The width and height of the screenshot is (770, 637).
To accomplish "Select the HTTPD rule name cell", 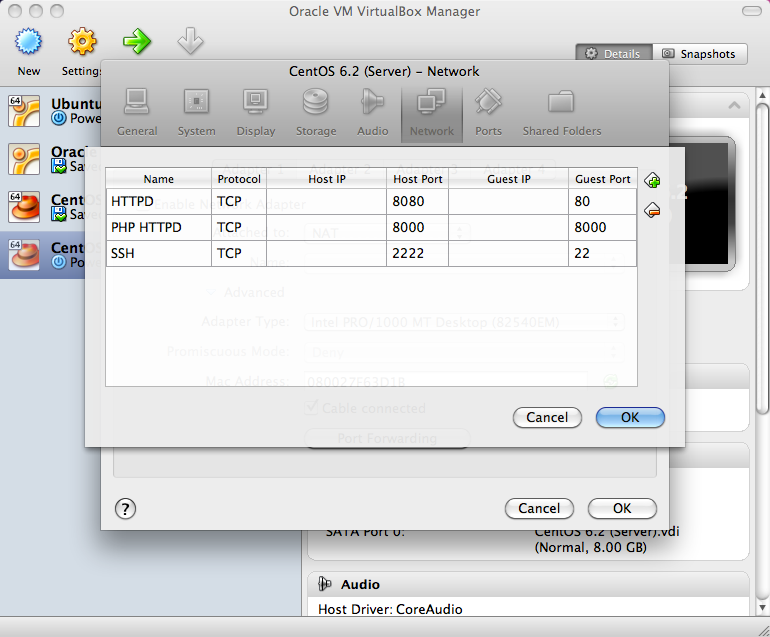I will (x=159, y=201).
